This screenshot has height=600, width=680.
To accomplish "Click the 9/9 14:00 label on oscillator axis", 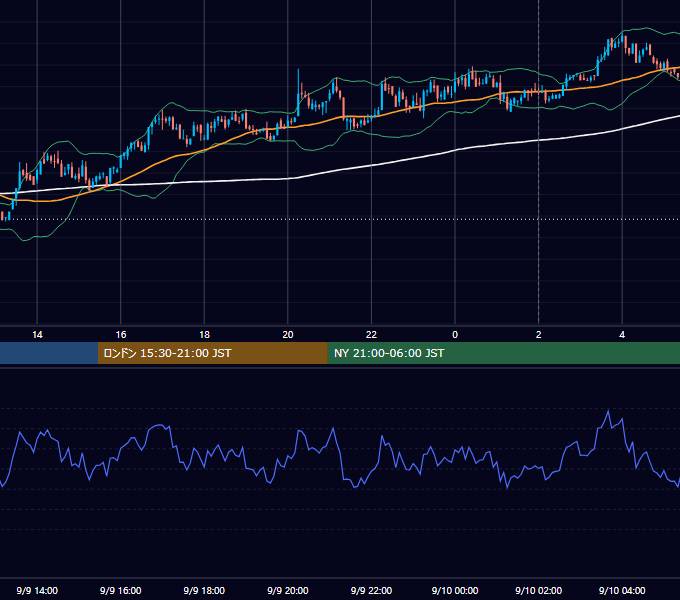I will pos(37,590).
